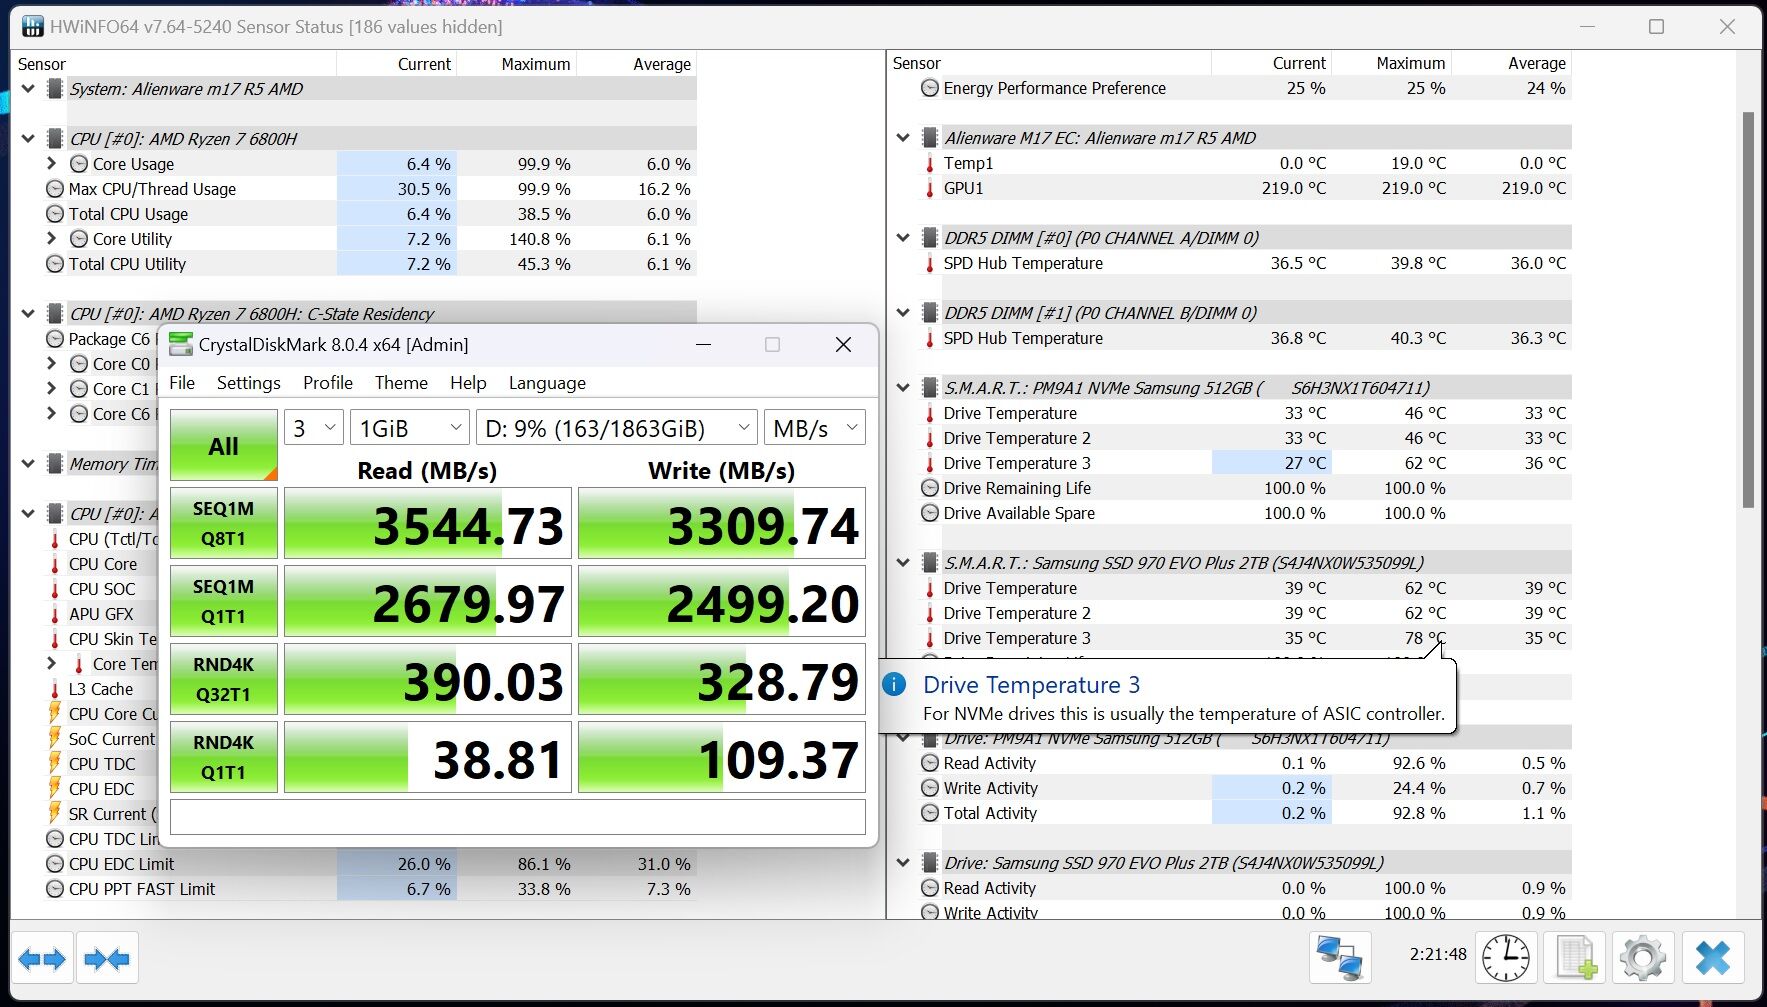Click the lightning icon beside CPU EDC
Screen dimensions: 1767x1007
pos(55,789)
